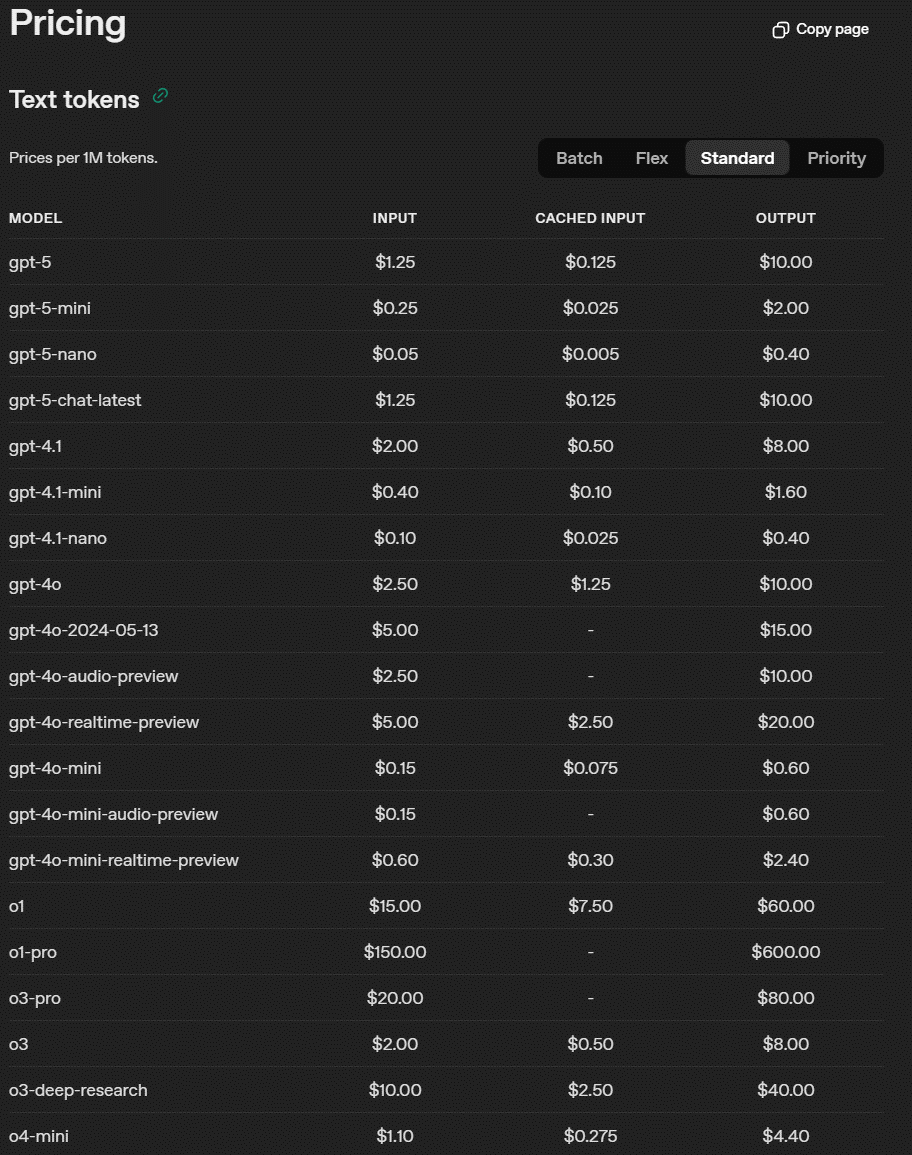
Task: Select the gpt-5 model row name
Action: click(x=30, y=262)
